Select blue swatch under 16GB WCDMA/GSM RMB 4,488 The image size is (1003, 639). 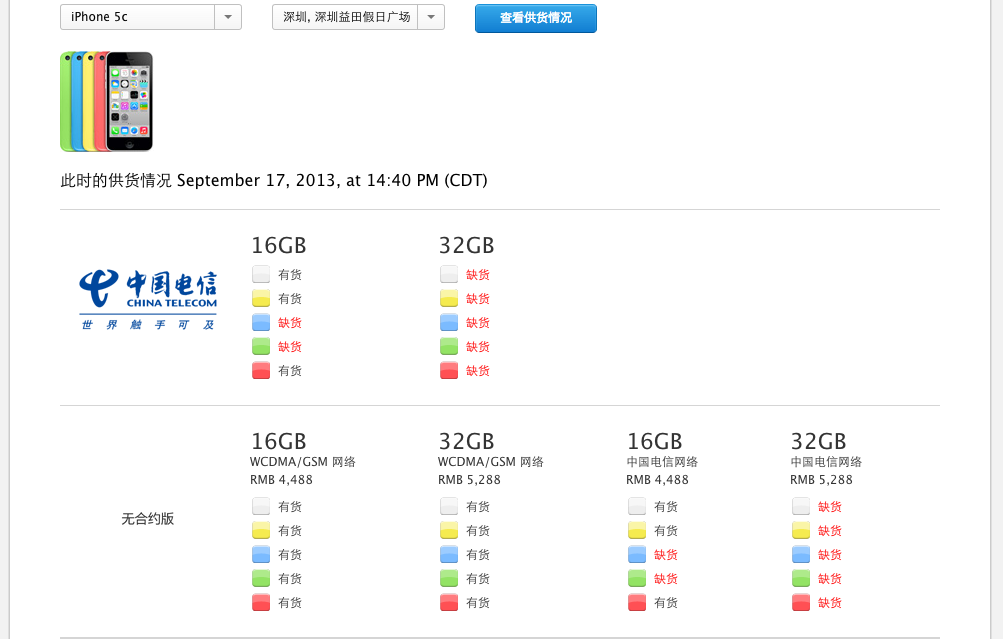pos(261,555)
